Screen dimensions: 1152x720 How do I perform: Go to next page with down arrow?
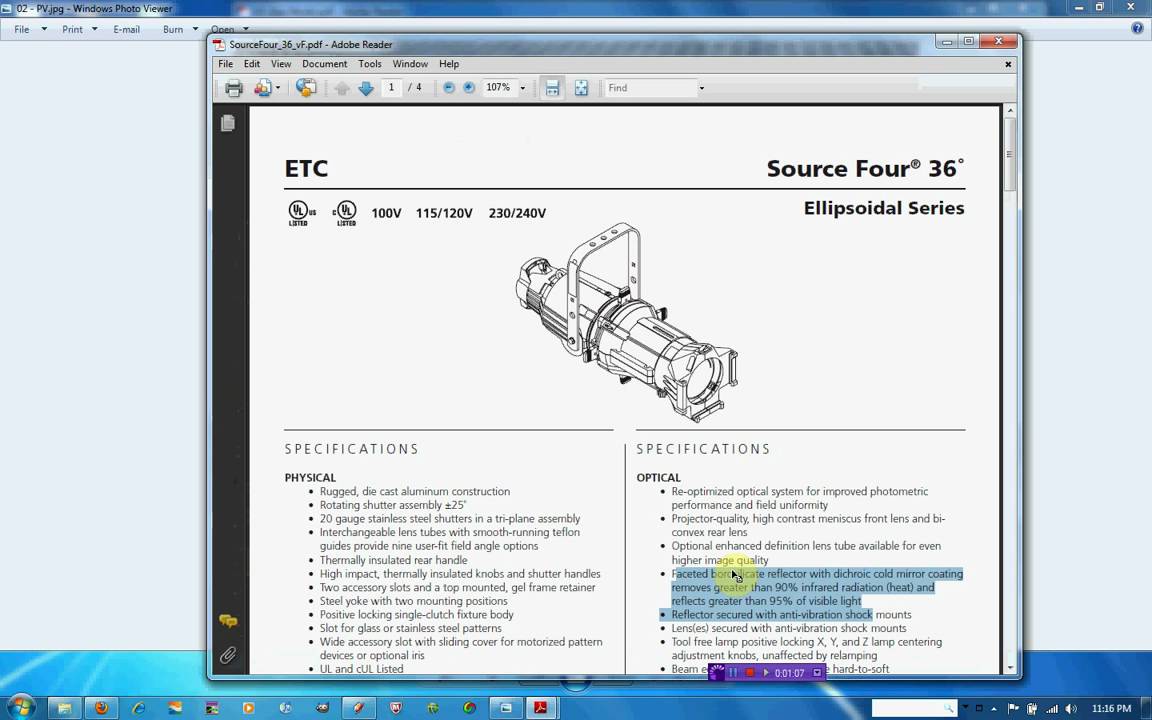[366, 88]
